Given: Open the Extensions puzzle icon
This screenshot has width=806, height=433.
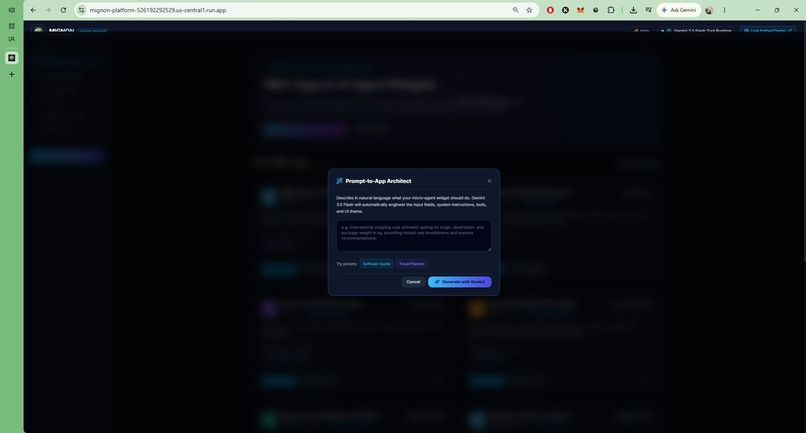Looking at the screenshot, I should coord(611,10).
